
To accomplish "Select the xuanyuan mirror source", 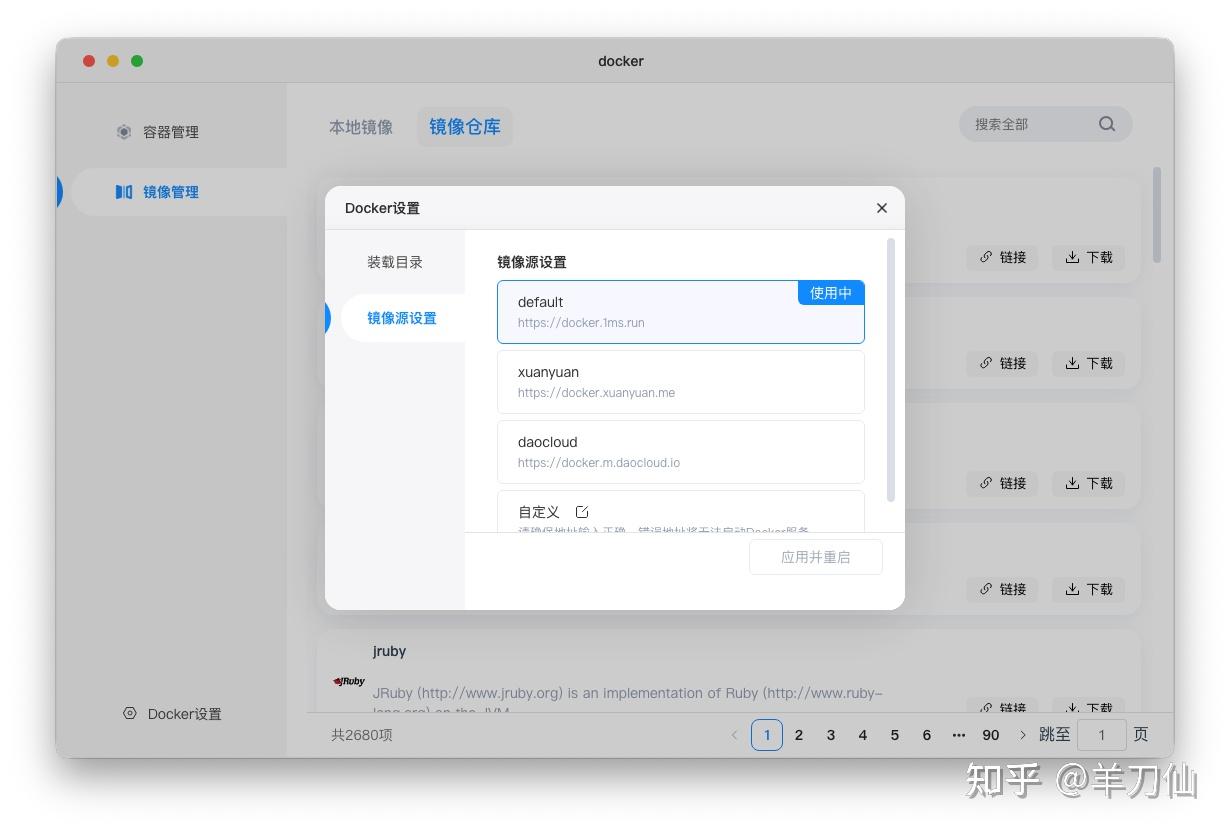I will pyautogui.click(x=681, y=382).
